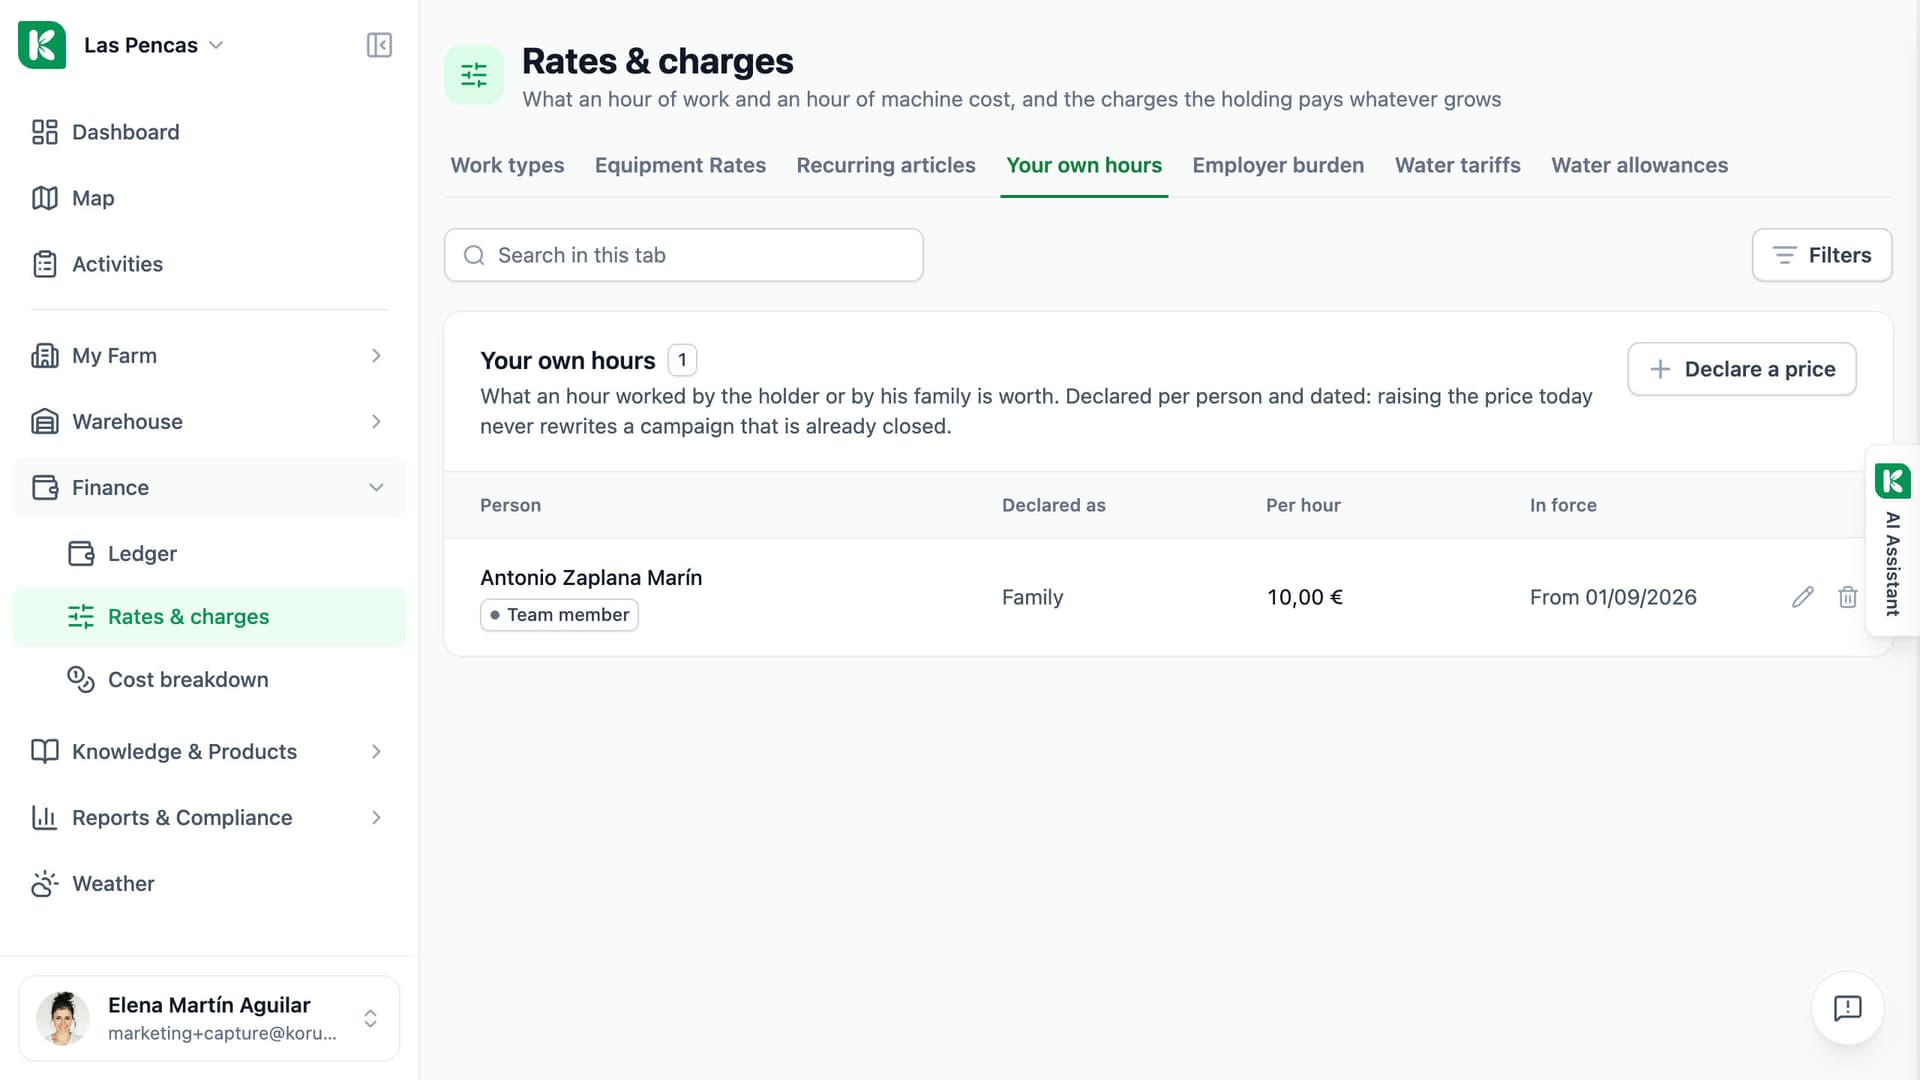The image size is (1920, 1080).
Task: Expand Knowledge & Products section
Action: pyautogui.click(x=209, y=751)
